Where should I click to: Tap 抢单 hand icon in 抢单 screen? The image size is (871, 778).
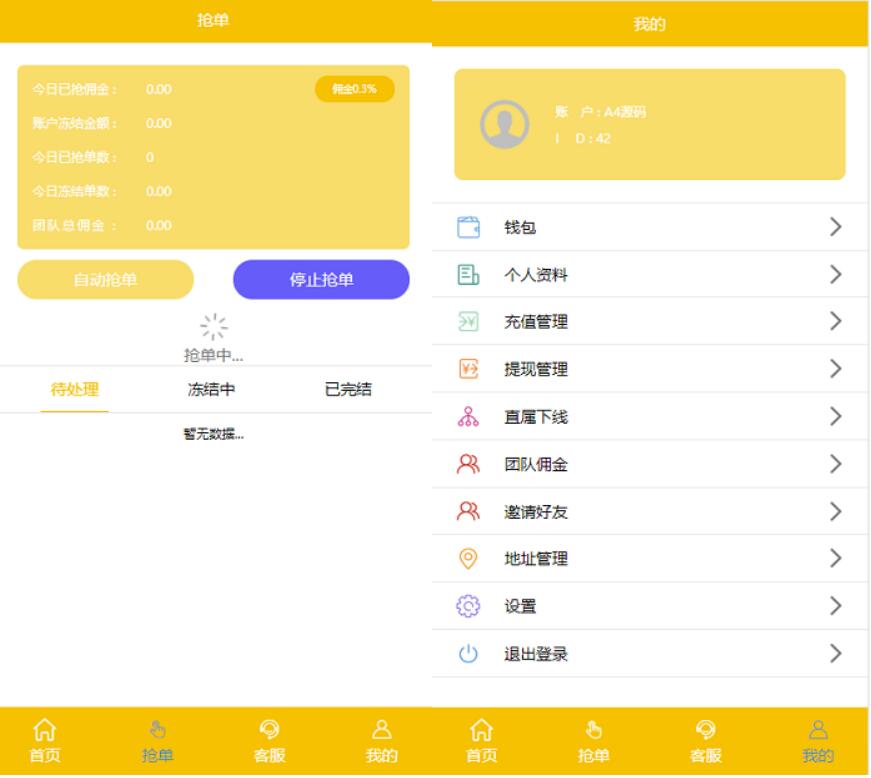[158, 730]
